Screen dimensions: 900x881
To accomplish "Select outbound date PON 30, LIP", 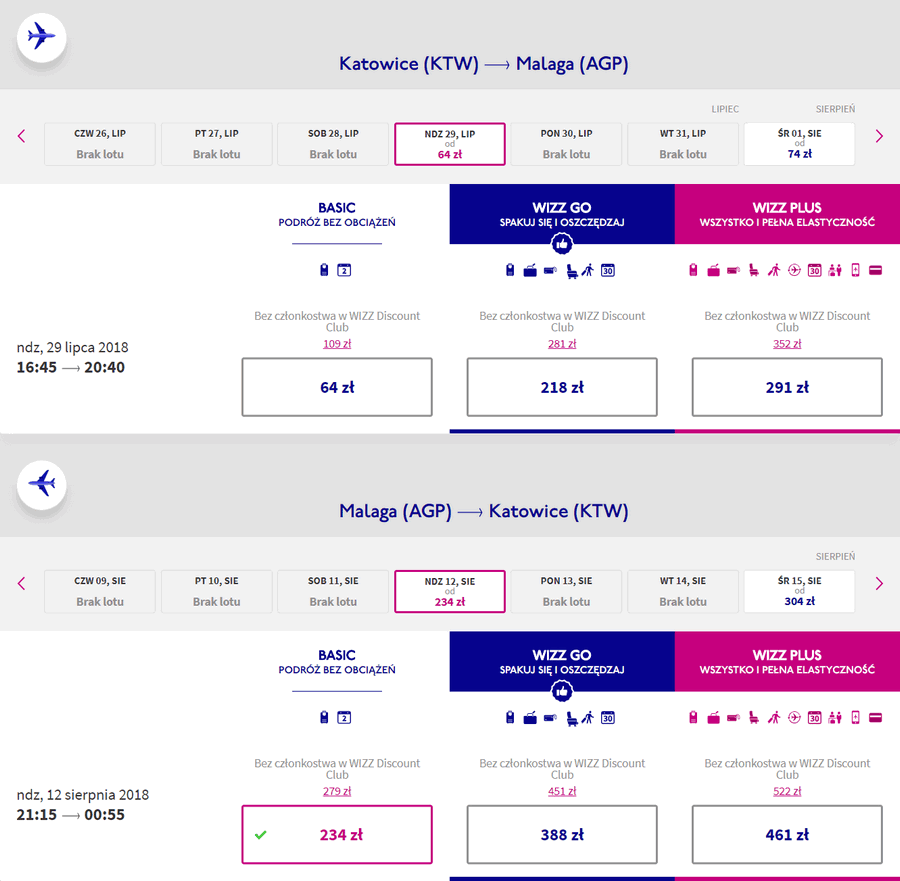I will click(x=567, y=144).
